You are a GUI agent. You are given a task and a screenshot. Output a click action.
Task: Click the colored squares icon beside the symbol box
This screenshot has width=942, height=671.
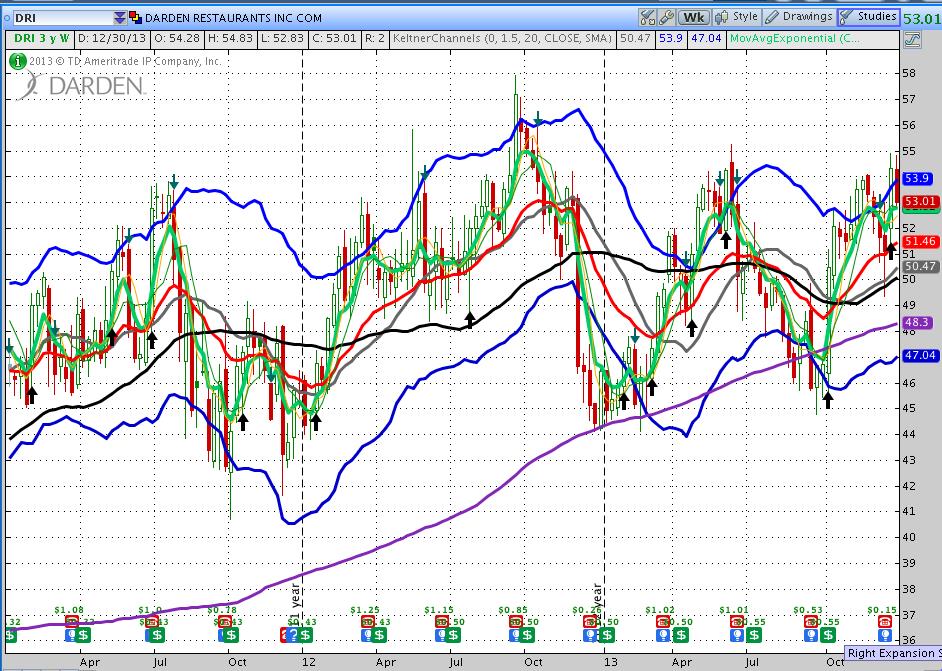coord(135,18)
